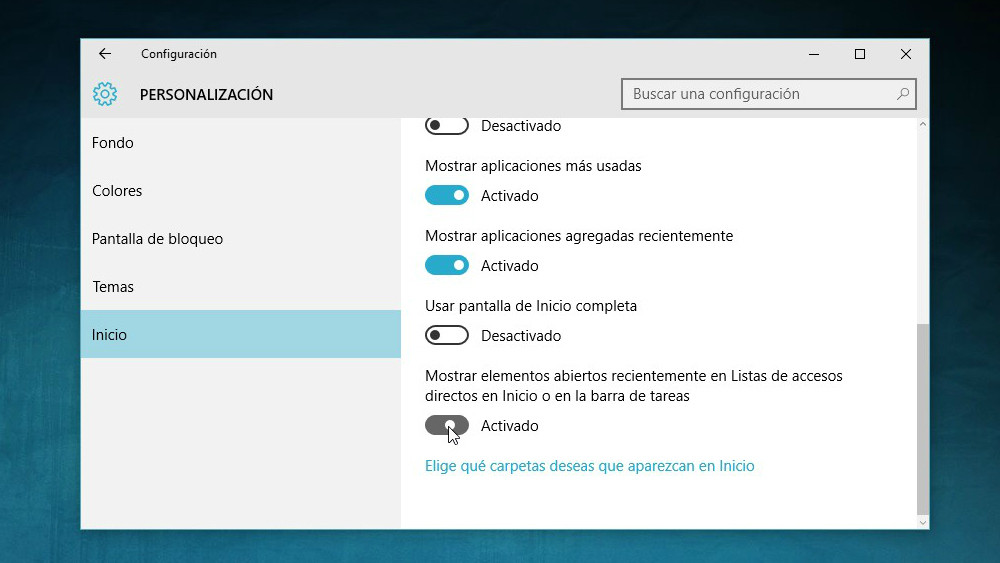The height and width of the screenshot is (563, 1000).
Task: Click the Configuración title text
Action: pos(179,54)
